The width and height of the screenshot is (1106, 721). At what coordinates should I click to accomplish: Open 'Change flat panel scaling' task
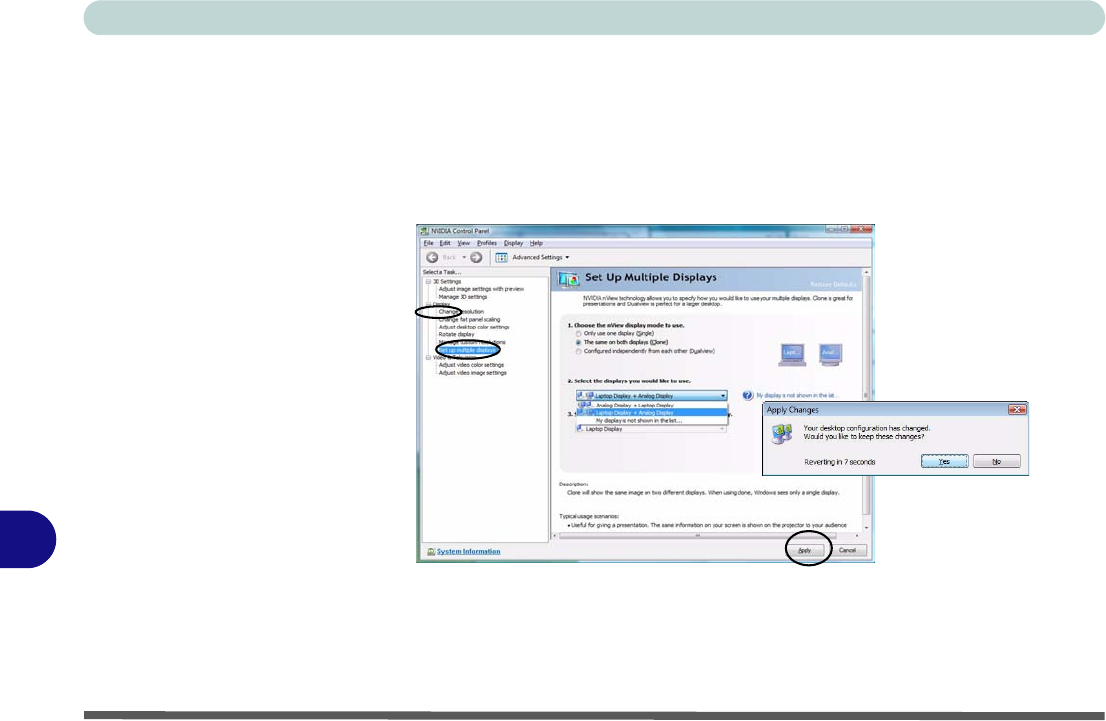[x=469, y=320]
